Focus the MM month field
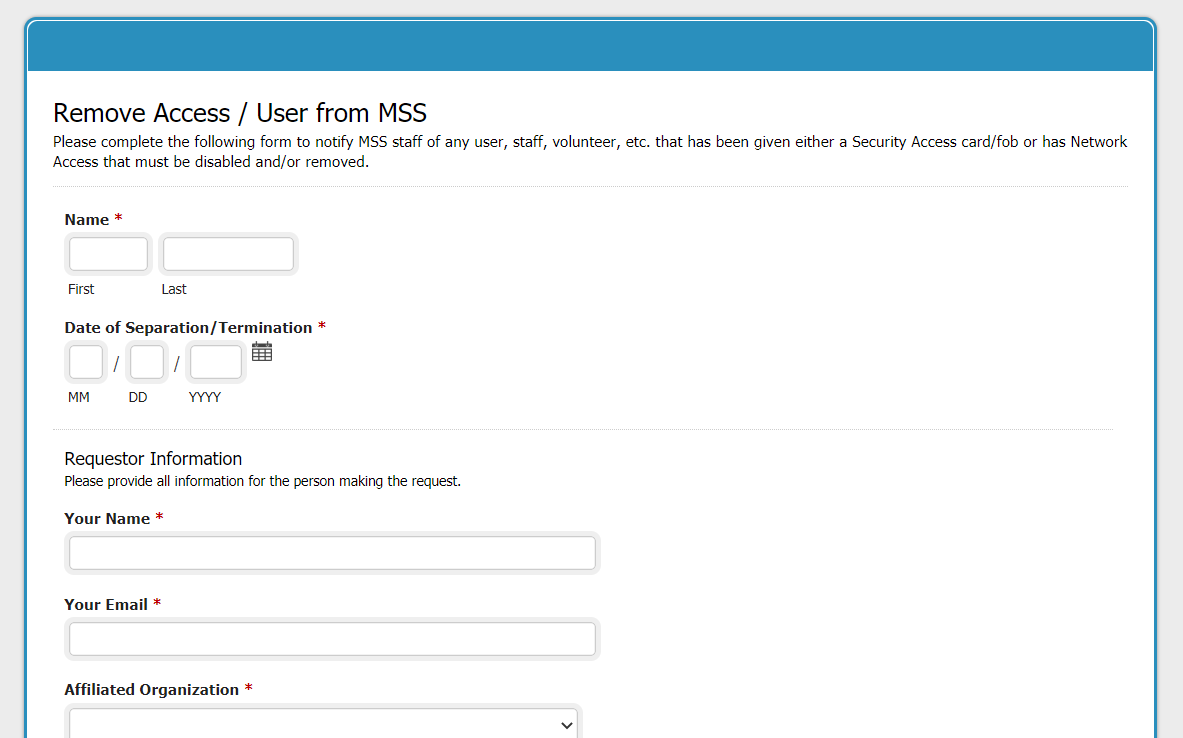The height and width of the screenshot is (738, 1183). tap(86, 362)
